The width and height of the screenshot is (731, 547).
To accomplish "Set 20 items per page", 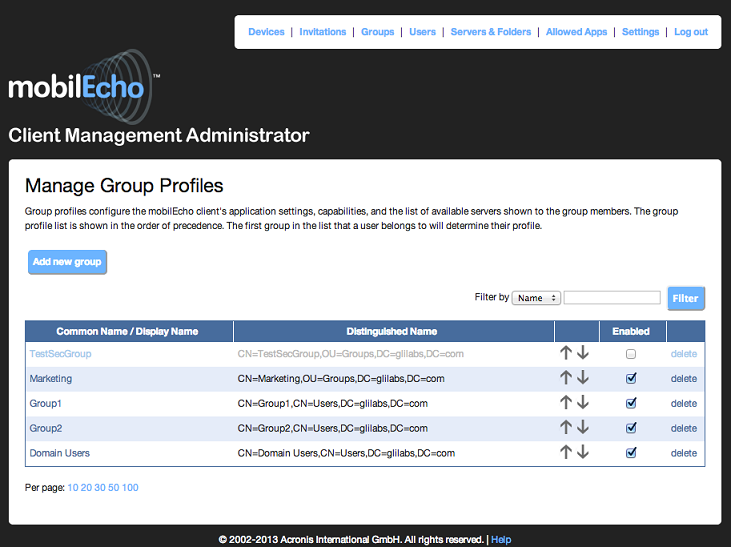I will [x=86, y=487].
